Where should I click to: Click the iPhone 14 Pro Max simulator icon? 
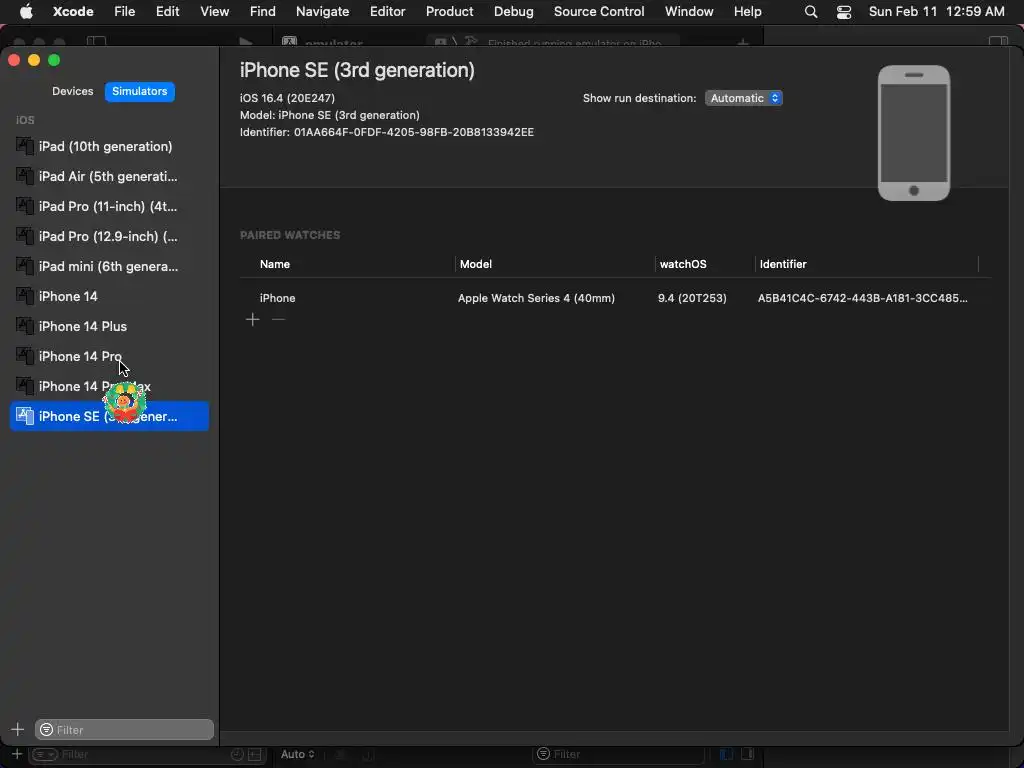click(25, 386)
